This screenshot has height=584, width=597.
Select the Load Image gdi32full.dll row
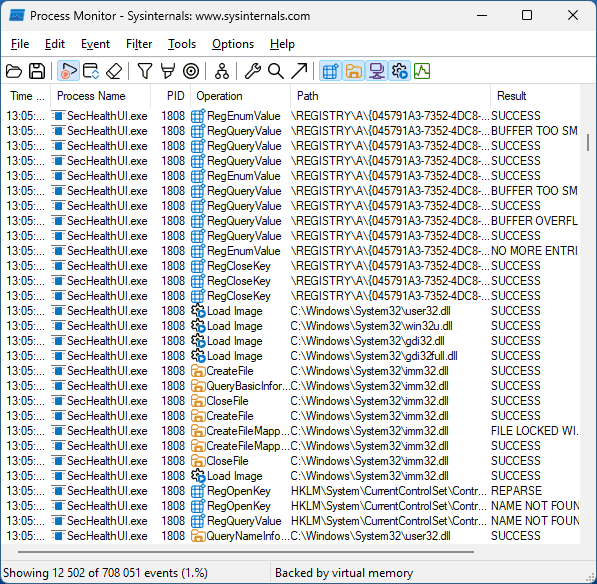click(291, 356)
